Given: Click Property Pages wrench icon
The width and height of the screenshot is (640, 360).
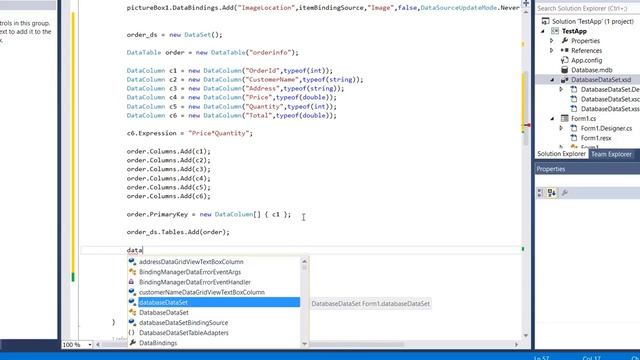Looking at the screenshot, I should [x=564, y=193].
